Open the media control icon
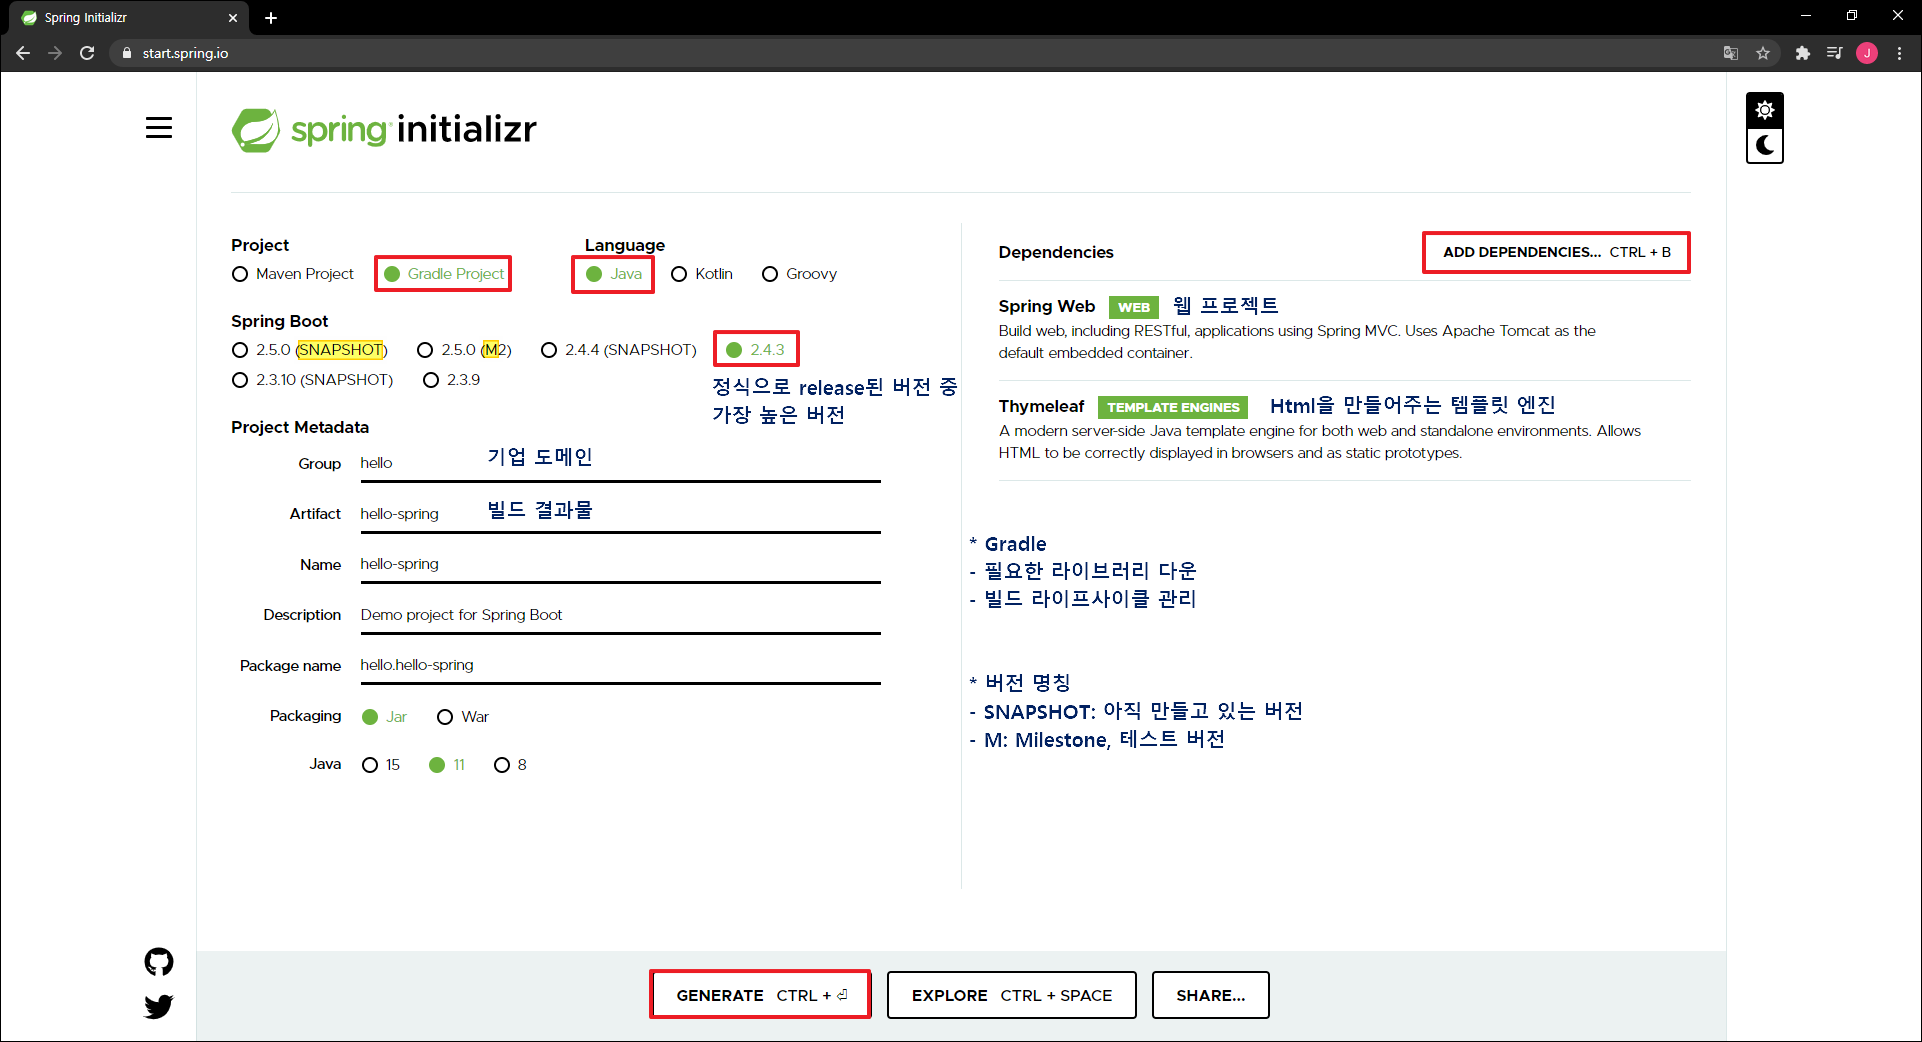This screenshot has height=1042, width=1922. (1834, 53)
